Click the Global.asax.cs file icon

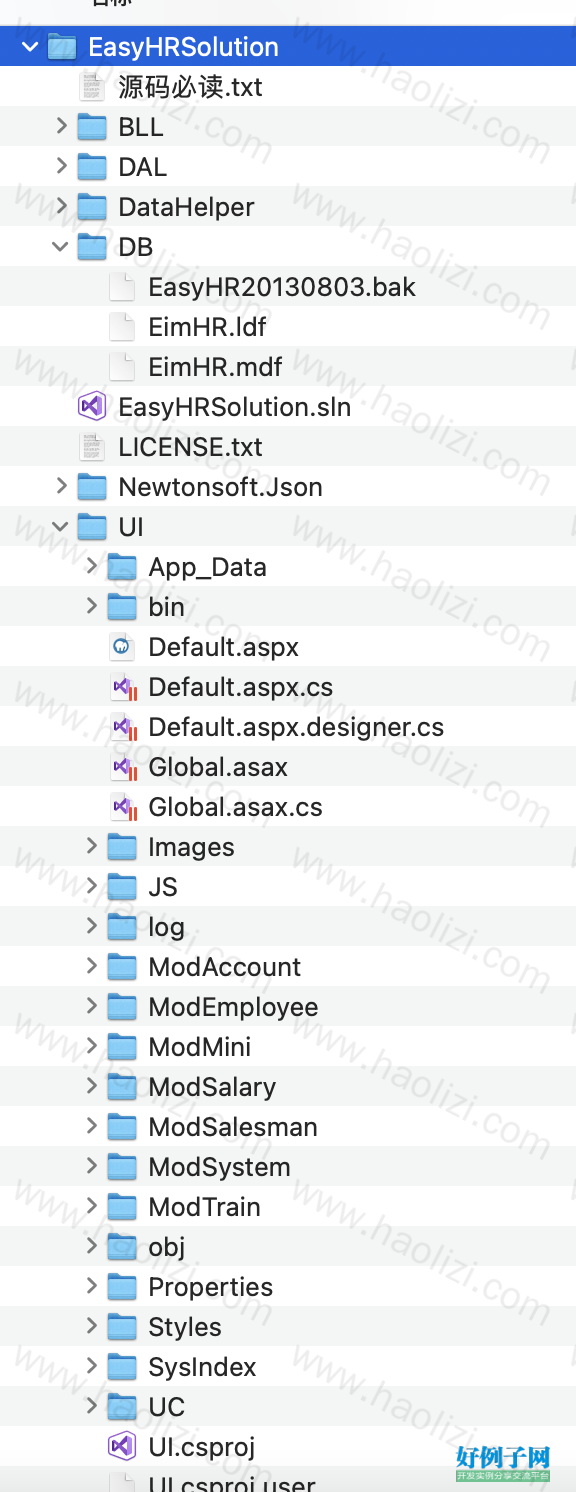point(123,807)
